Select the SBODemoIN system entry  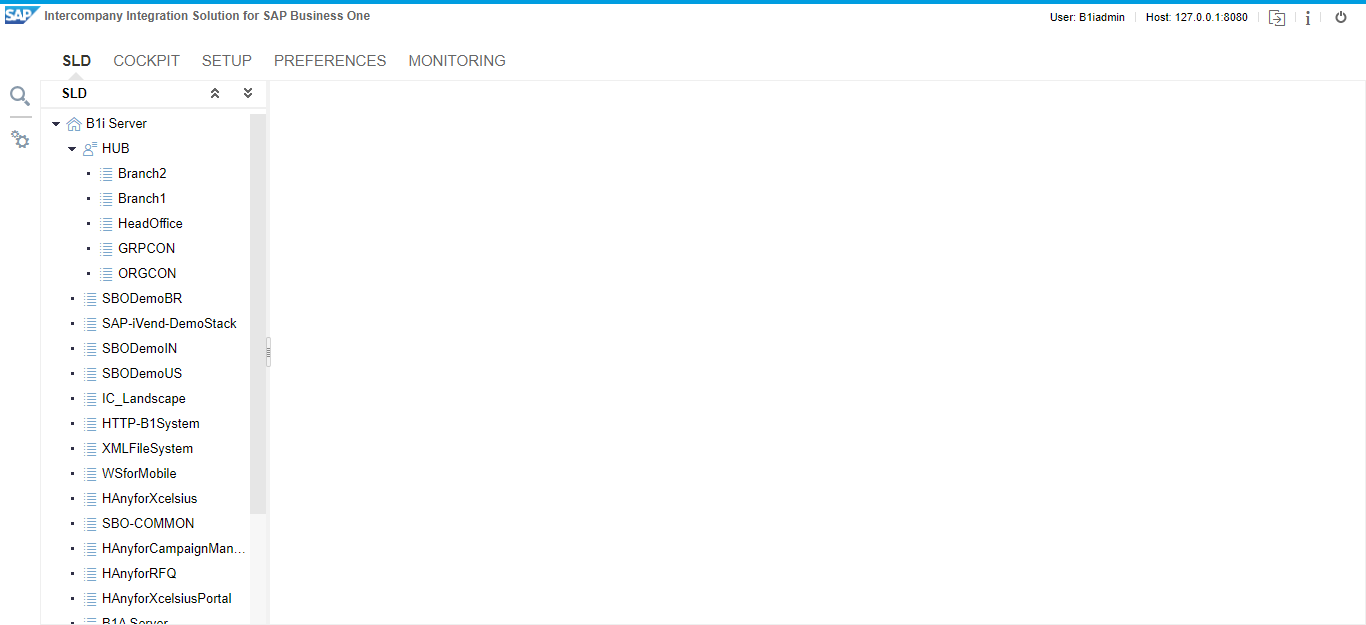click(140, 349)
